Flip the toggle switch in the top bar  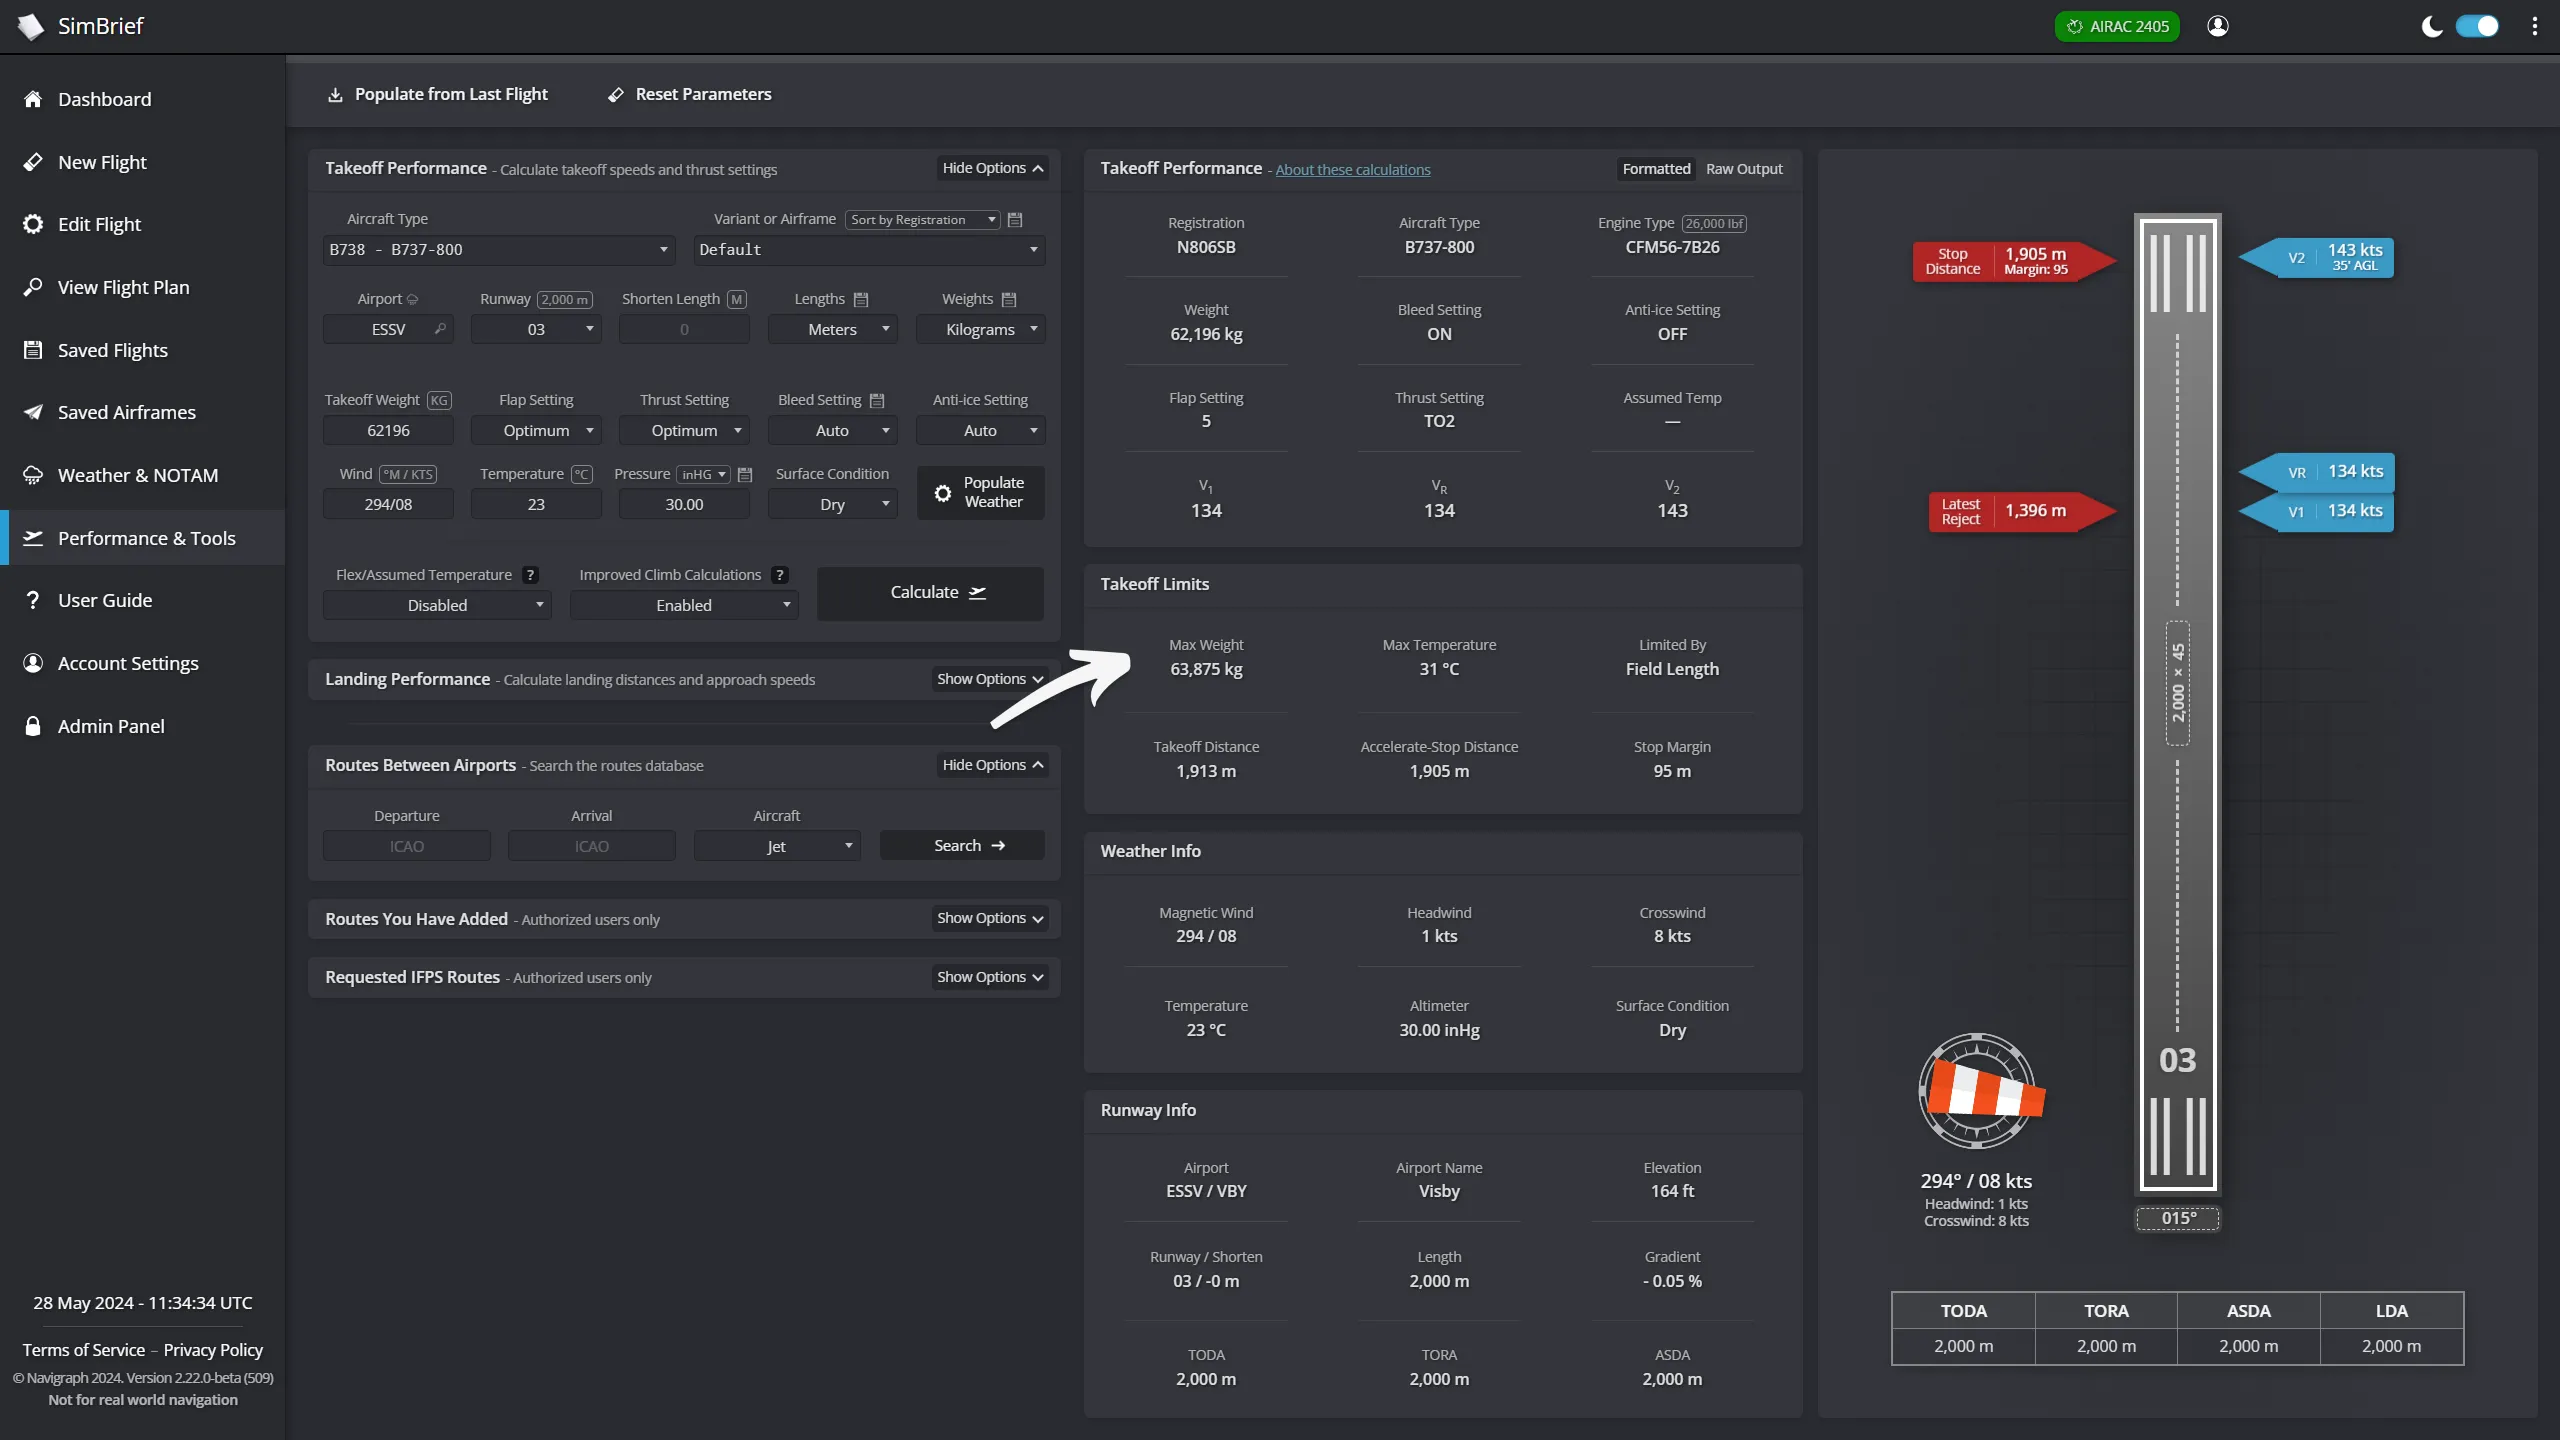coord(2479,26)
